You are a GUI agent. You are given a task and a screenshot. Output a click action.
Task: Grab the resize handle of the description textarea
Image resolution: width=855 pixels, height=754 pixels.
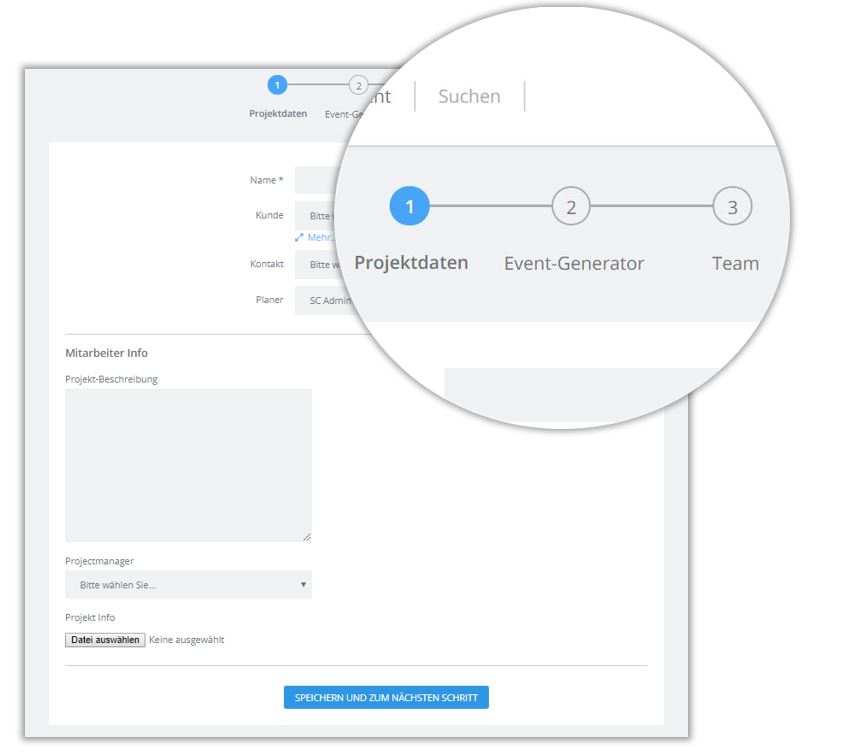click(306, 537)
